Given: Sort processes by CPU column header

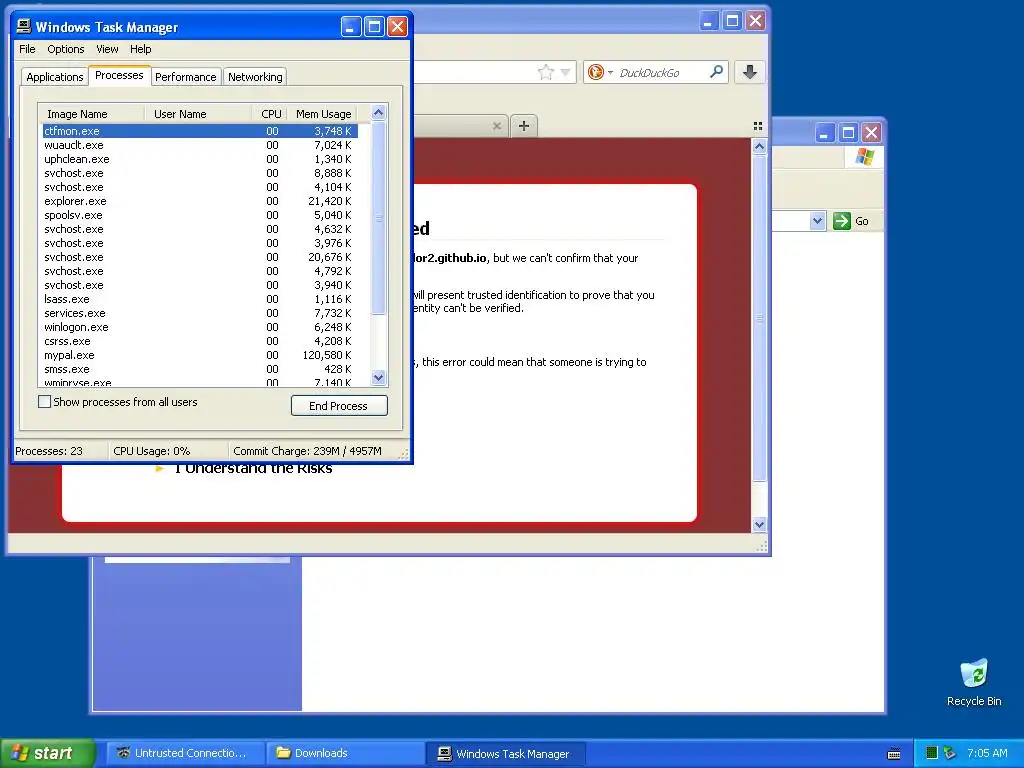Looking at the screenshot, I should (269, 114).
